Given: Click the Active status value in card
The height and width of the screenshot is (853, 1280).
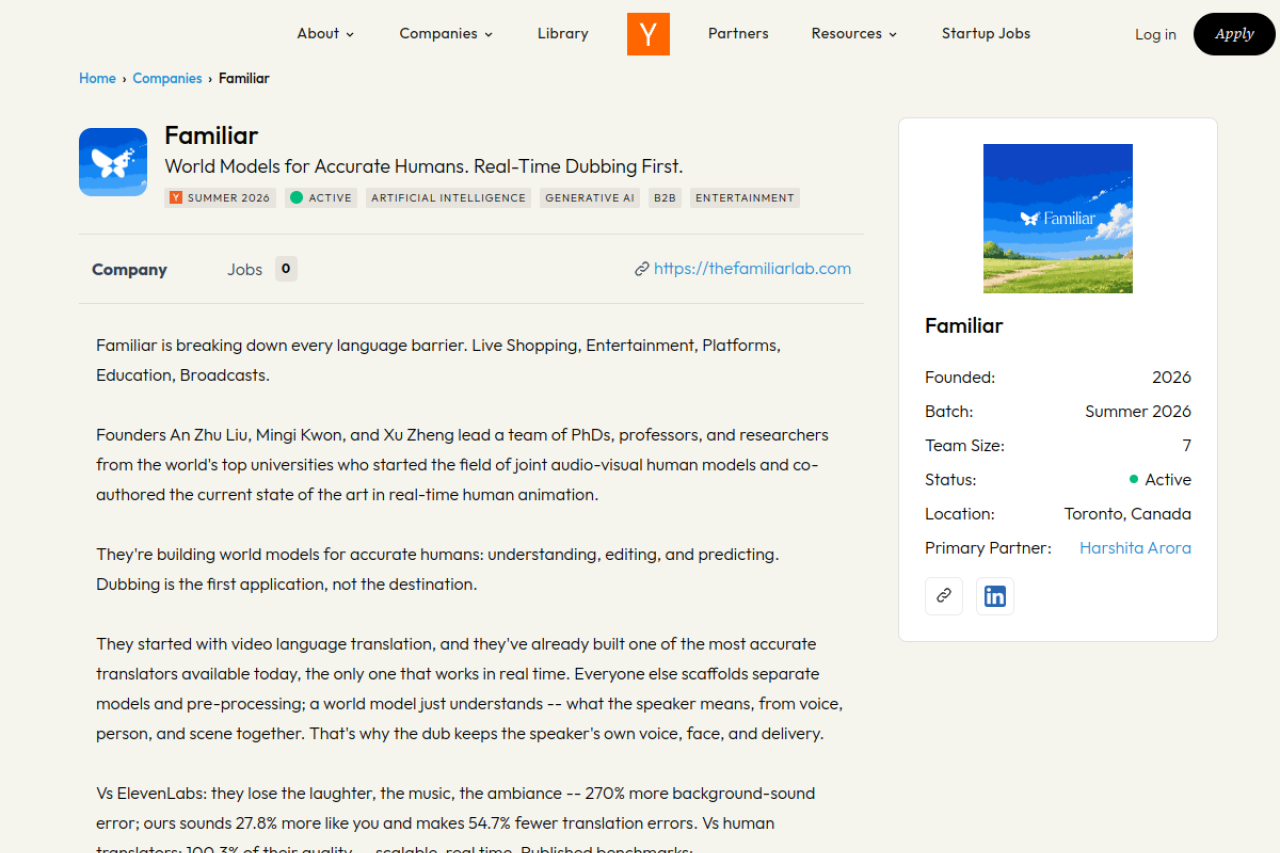Looking at the screenshot, I should point(1160,480).
